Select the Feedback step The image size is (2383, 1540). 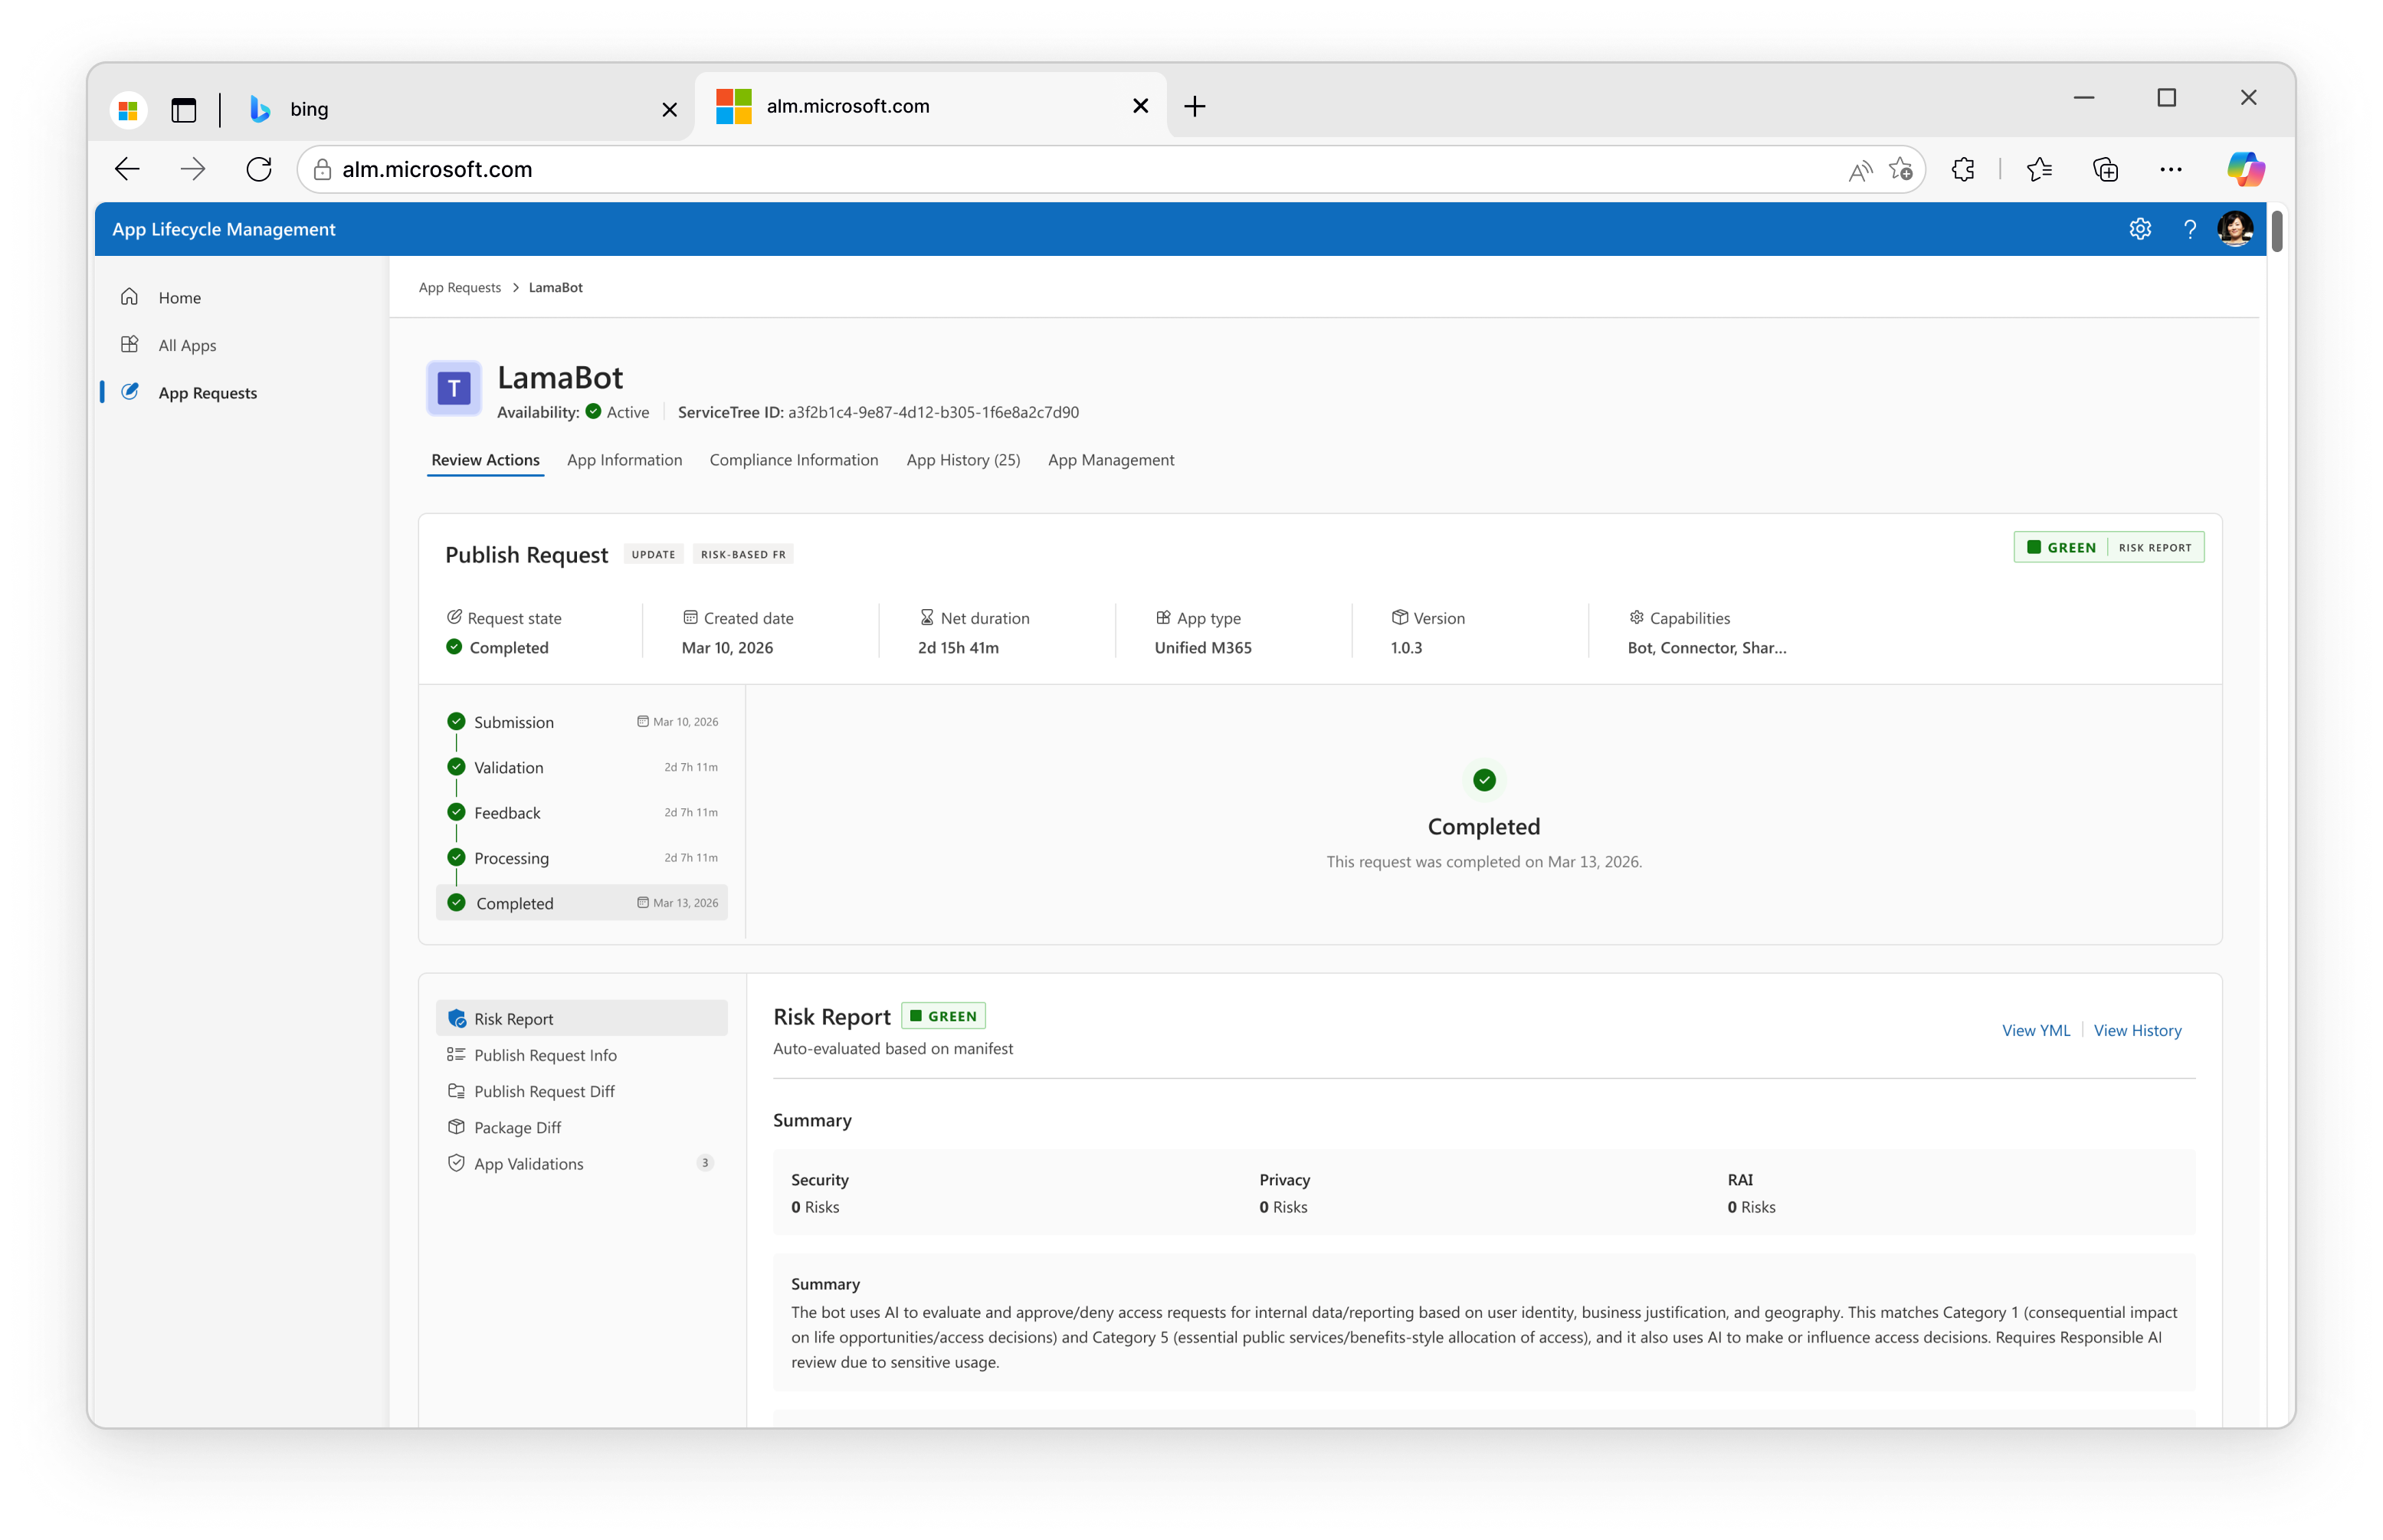click(582, 813)
